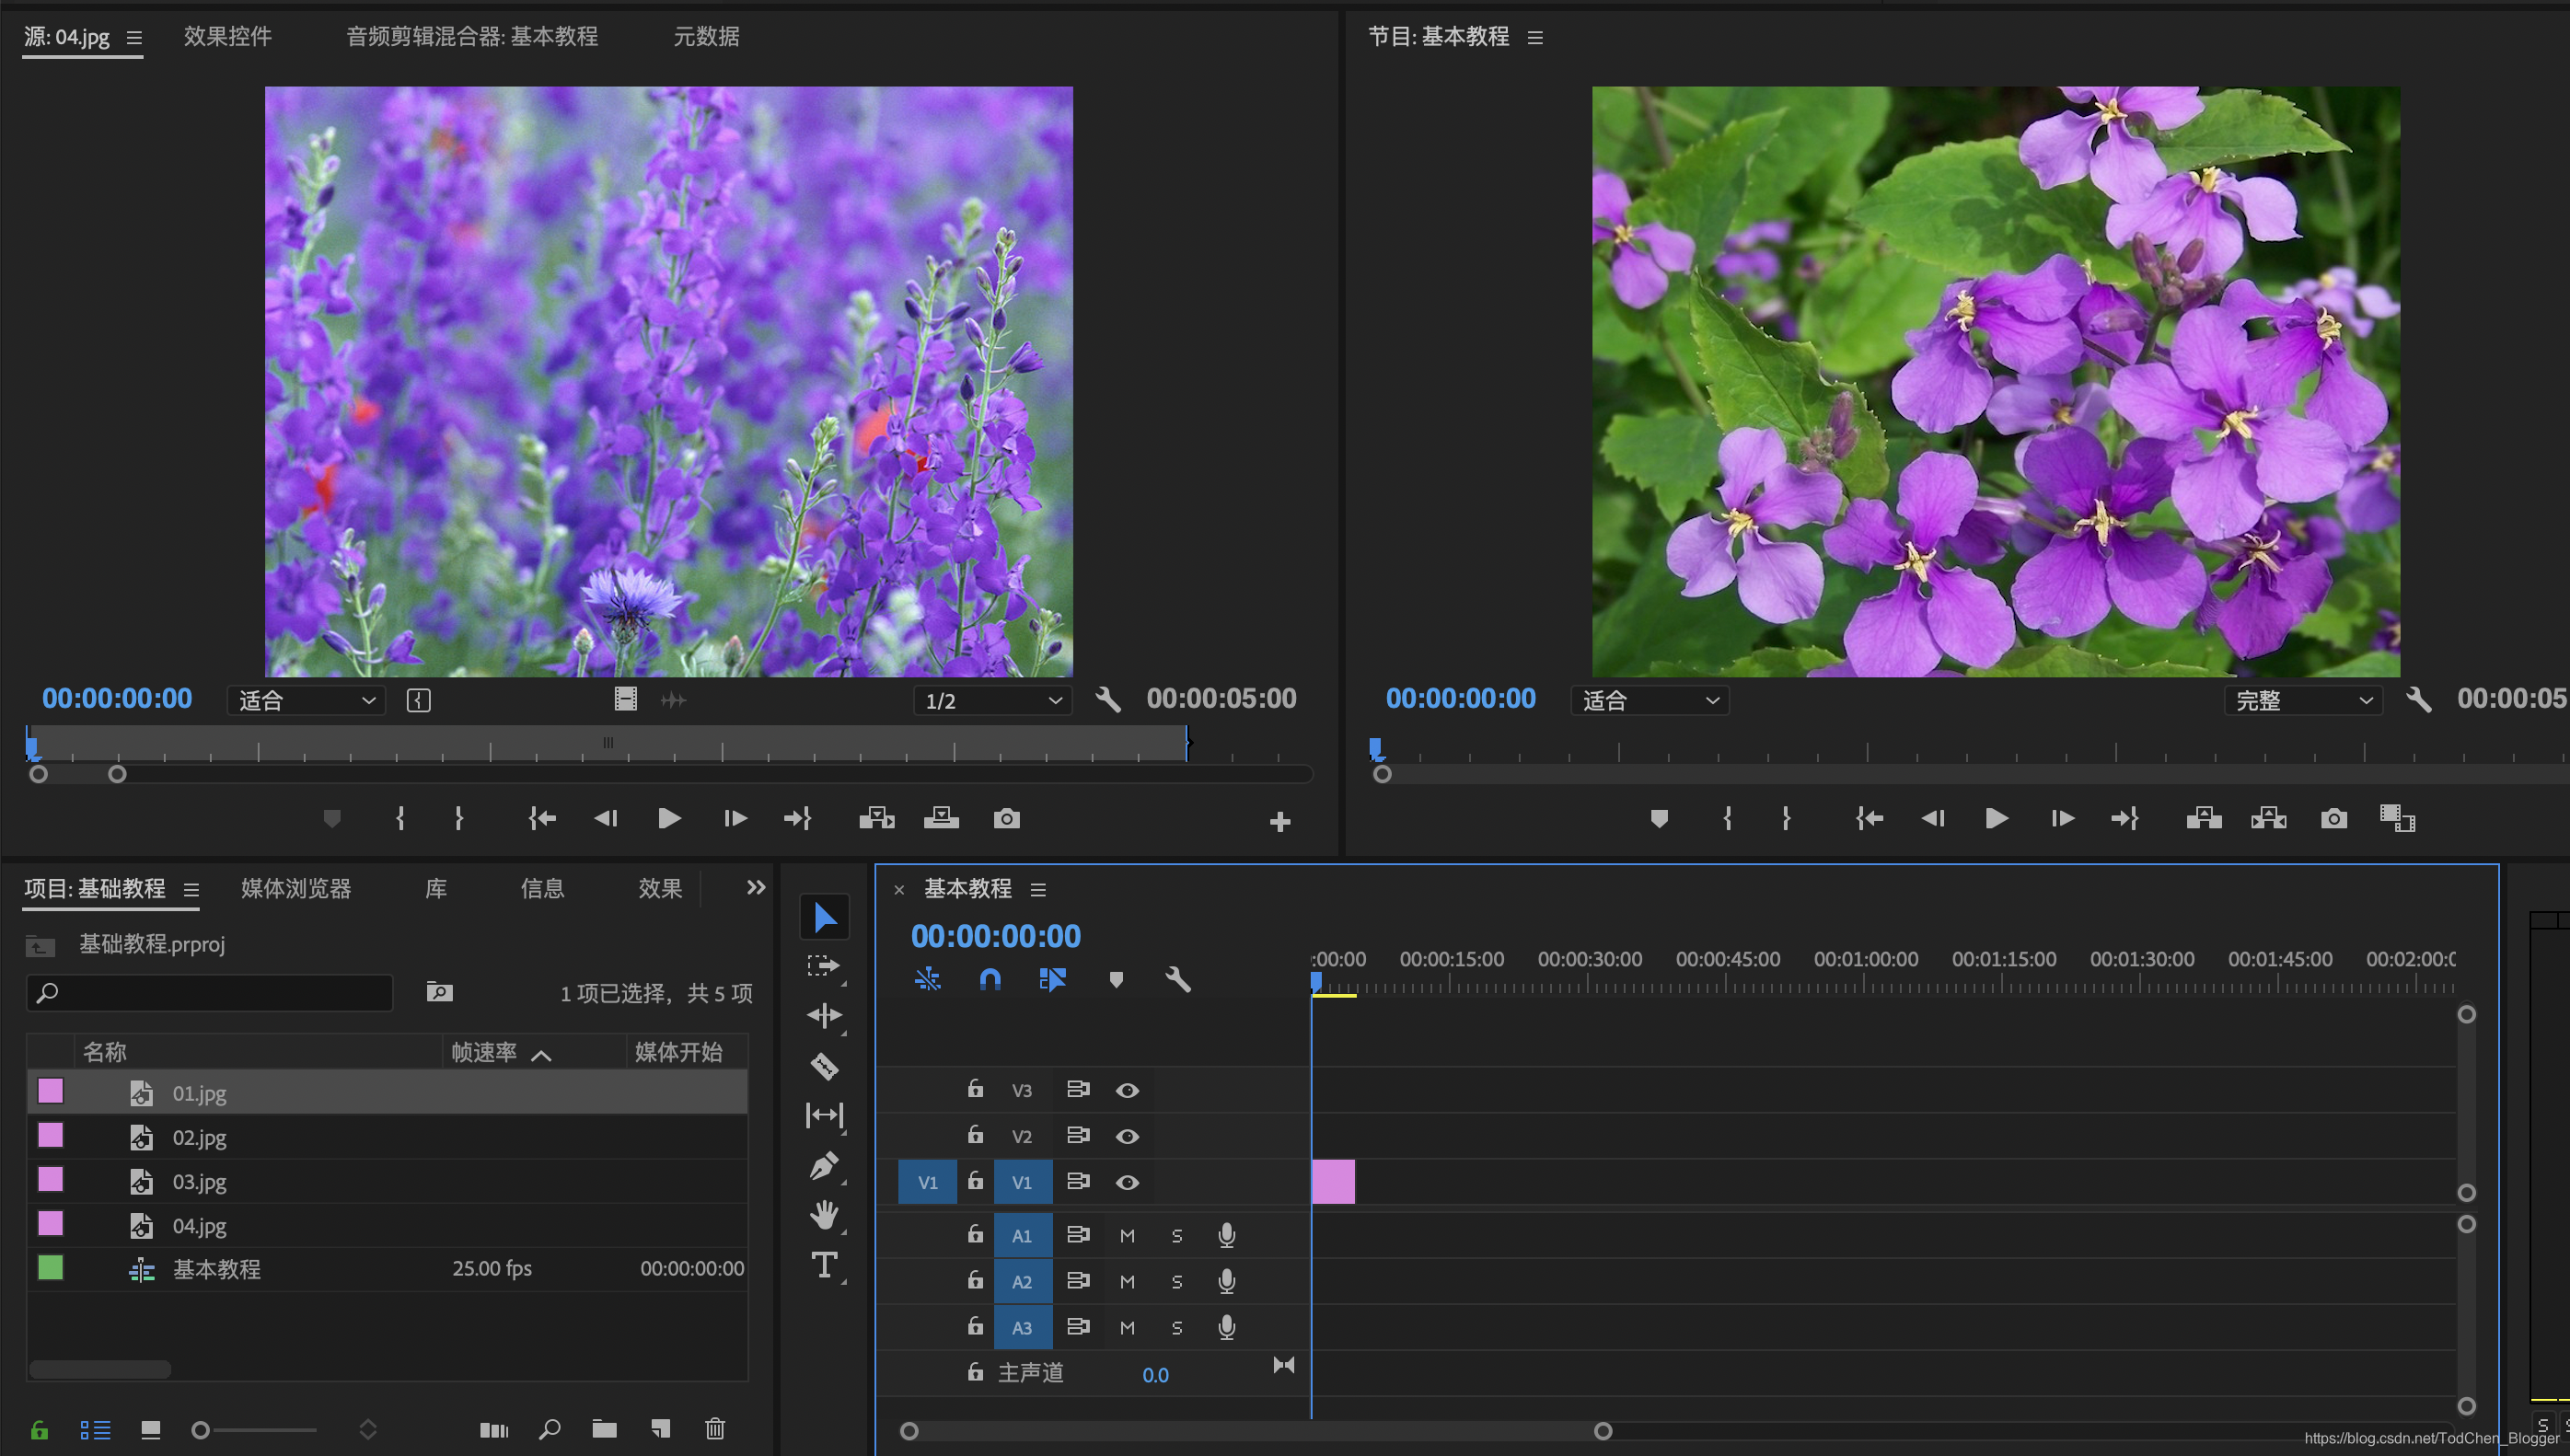Select the Type tool
2570x1456 pixels.
point(824,1266)
